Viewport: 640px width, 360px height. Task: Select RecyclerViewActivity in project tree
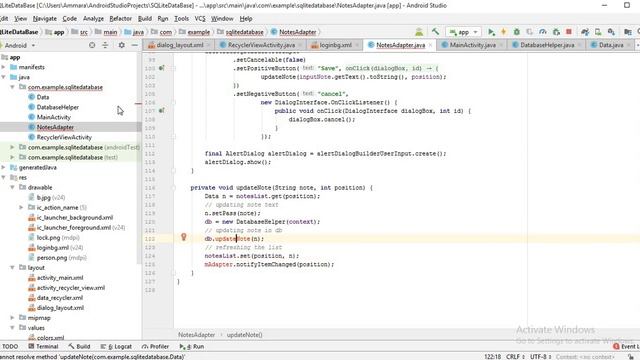(64, 137)
